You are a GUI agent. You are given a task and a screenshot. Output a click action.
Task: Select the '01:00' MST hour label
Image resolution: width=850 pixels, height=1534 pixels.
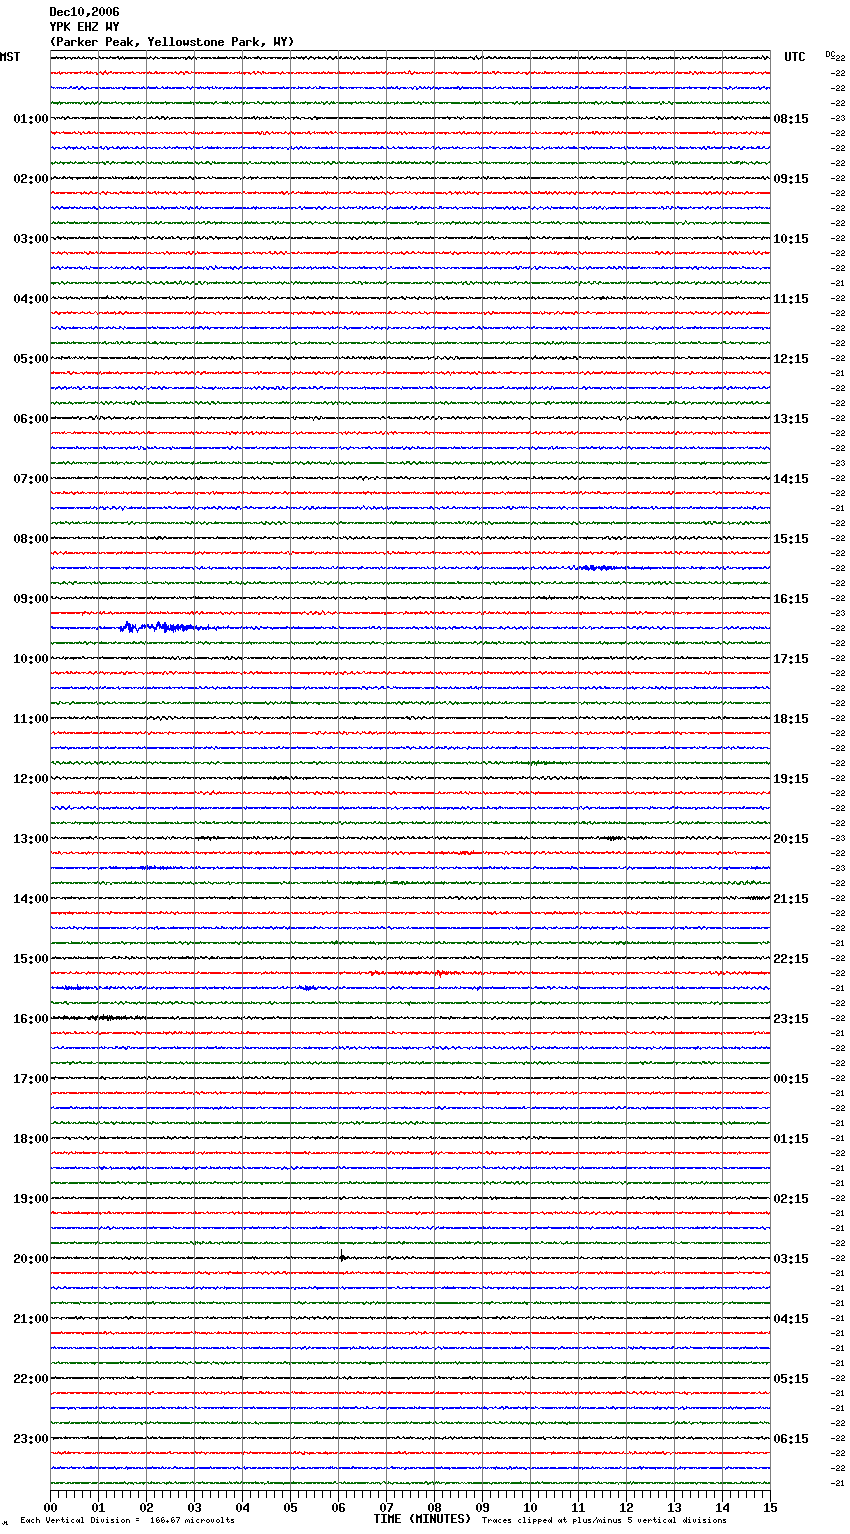click(31, 119)
